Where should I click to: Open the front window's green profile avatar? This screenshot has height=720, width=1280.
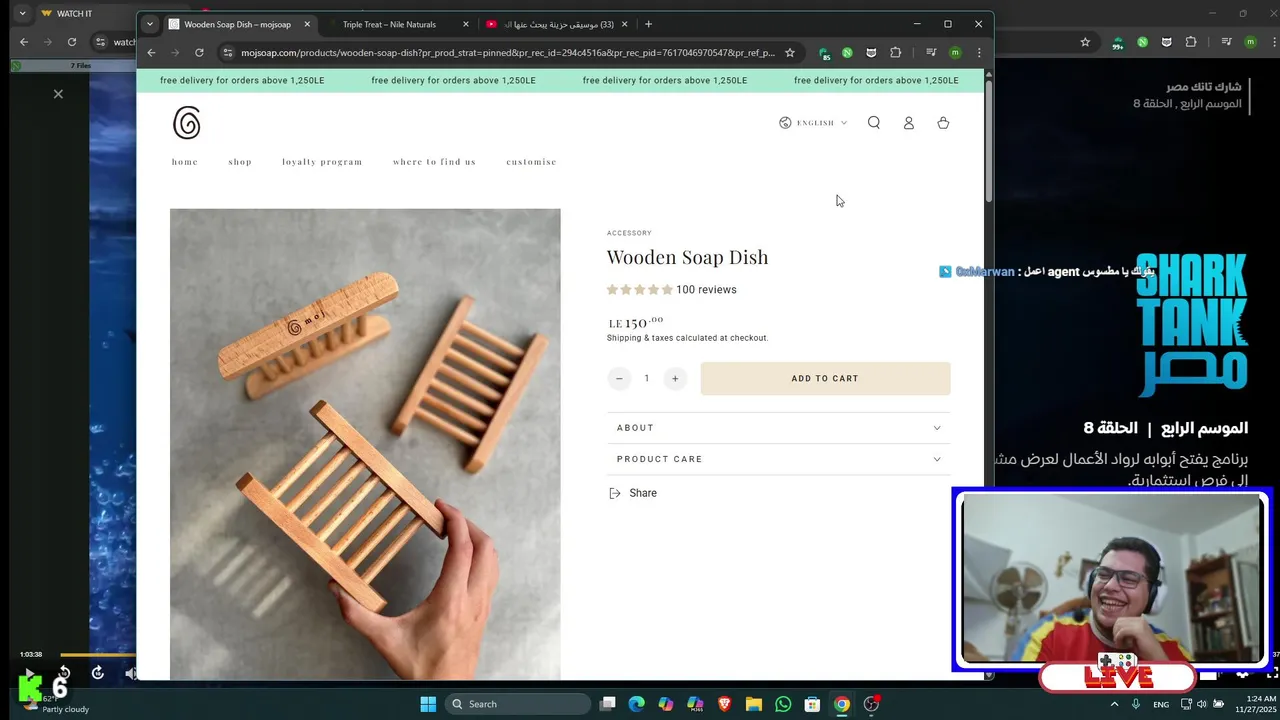coord(955,53)
